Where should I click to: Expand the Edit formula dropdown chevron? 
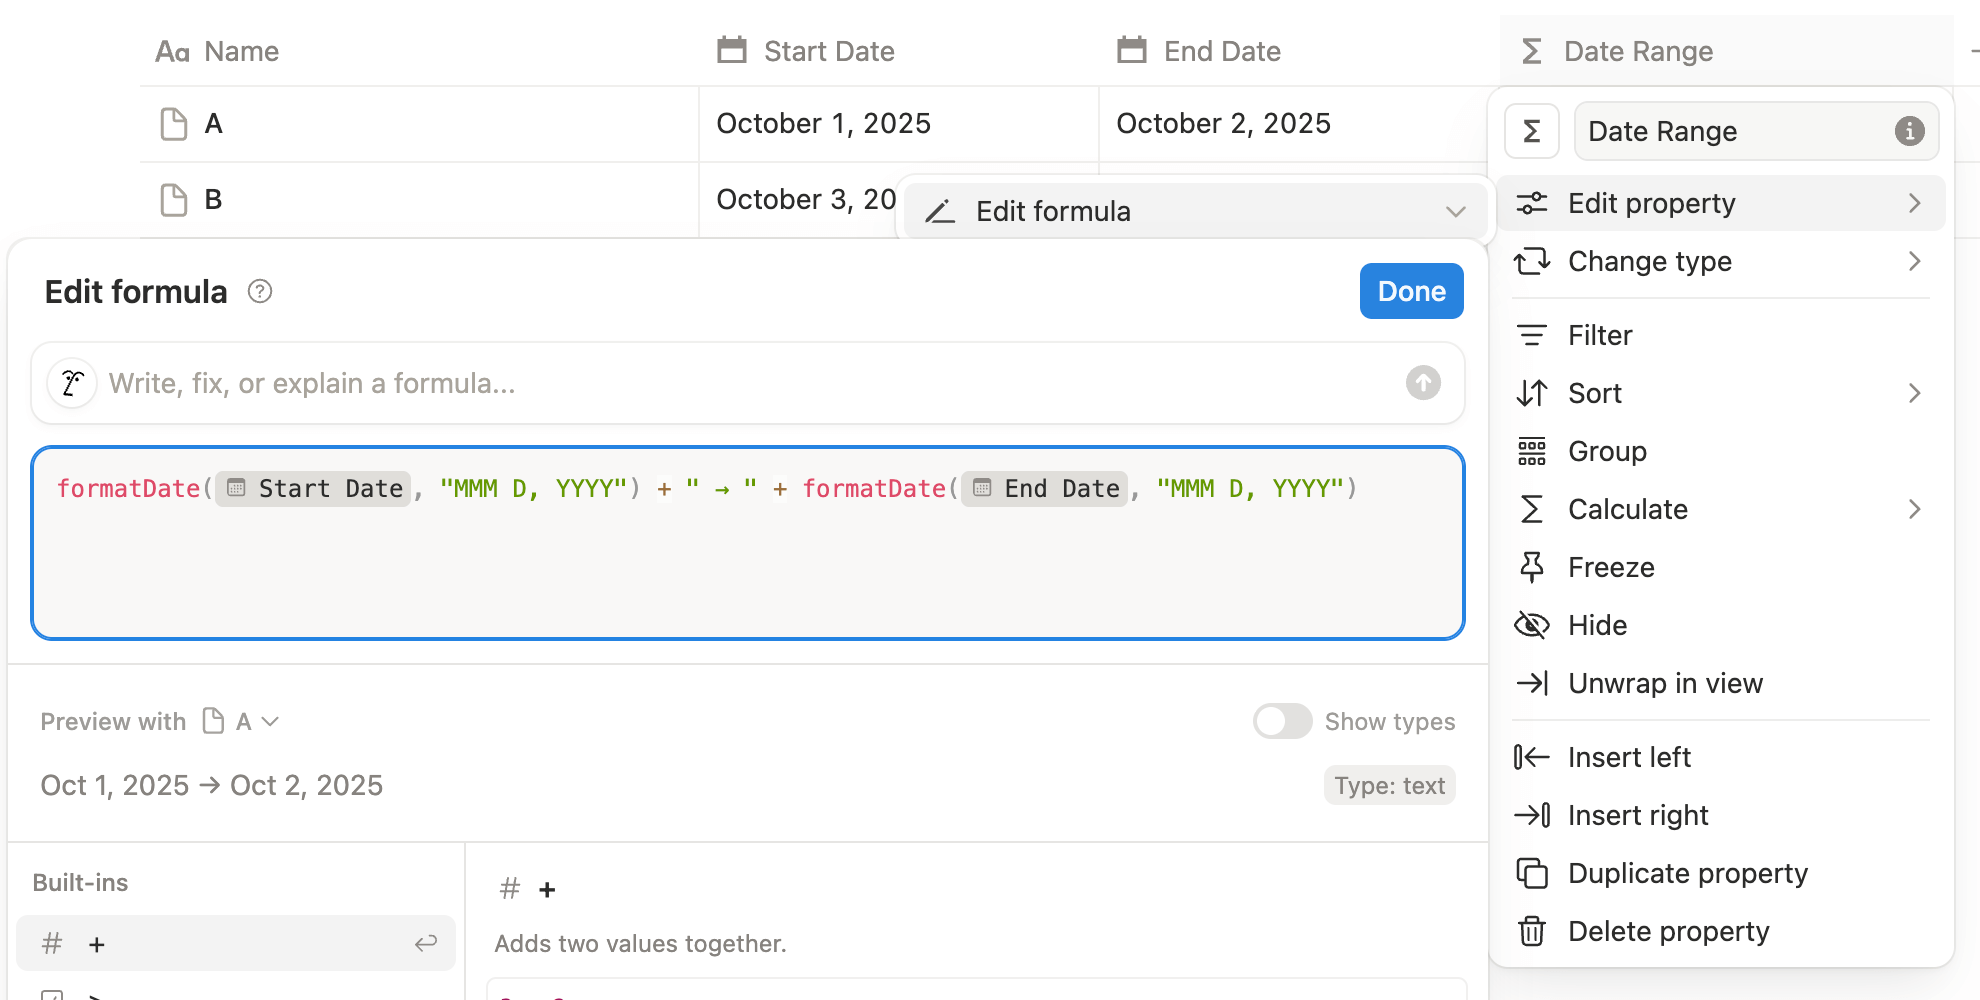coord(1456,211)
